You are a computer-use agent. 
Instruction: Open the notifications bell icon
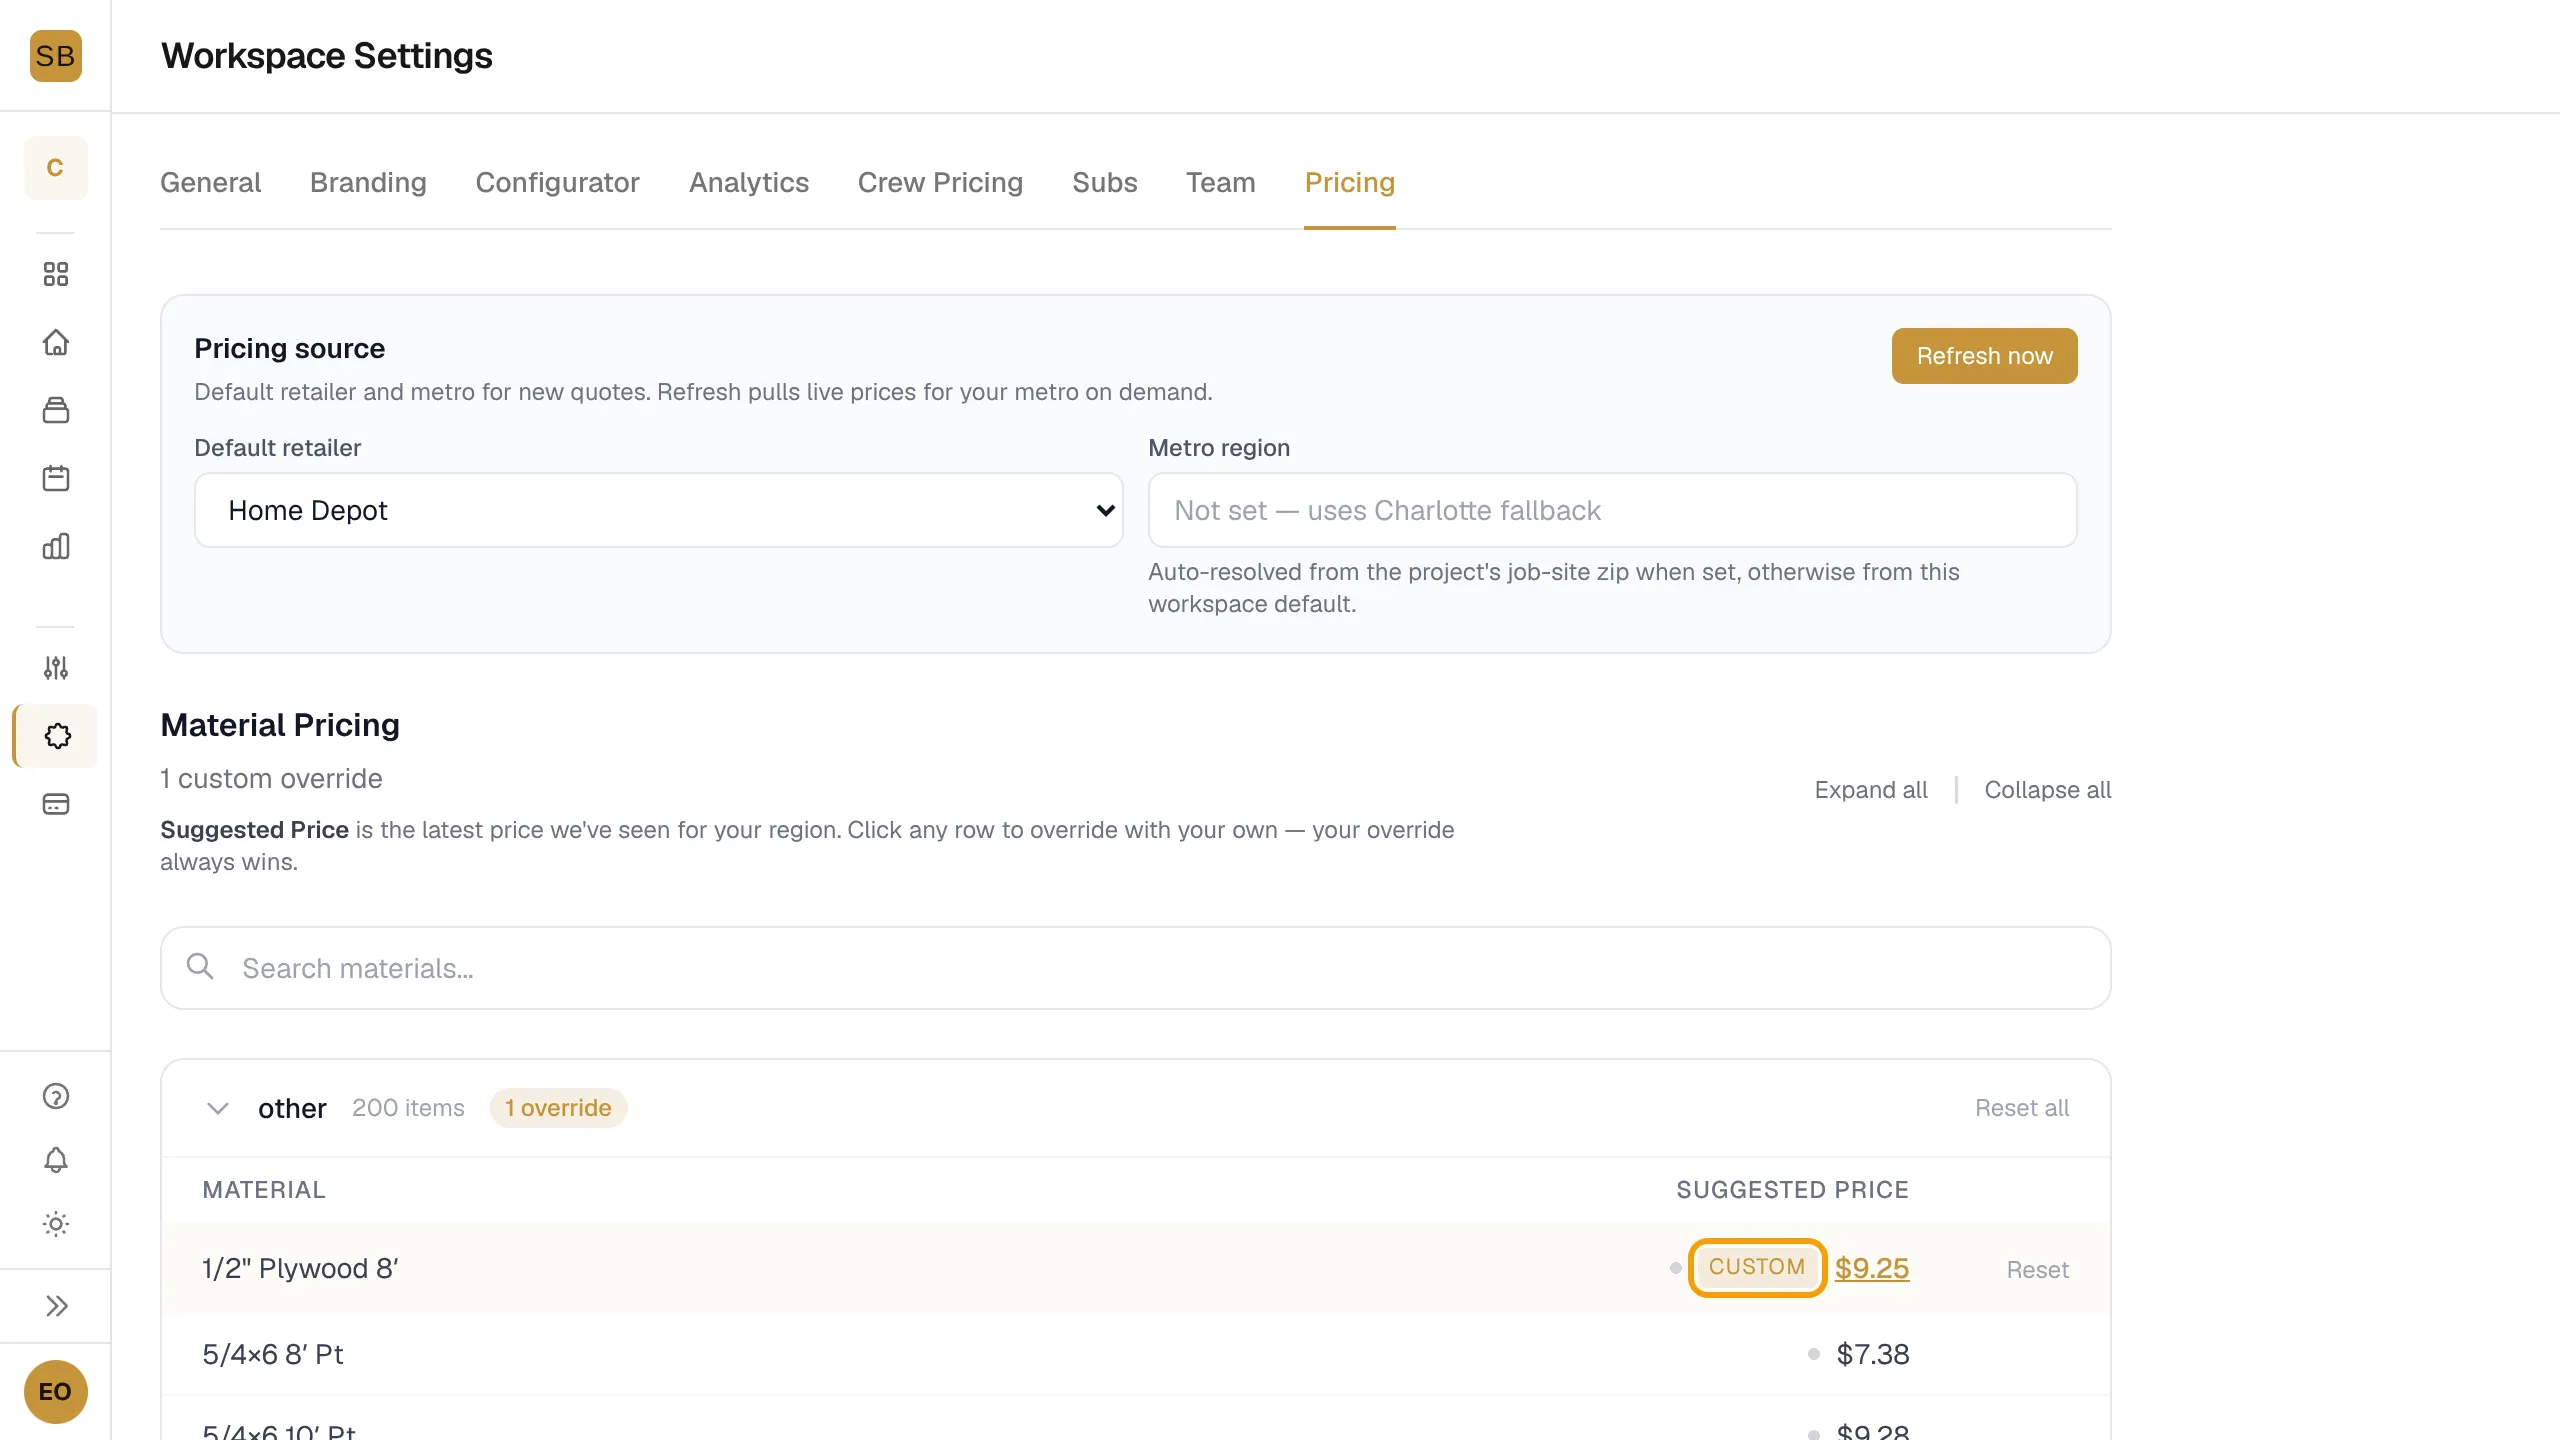(56, 1160)
